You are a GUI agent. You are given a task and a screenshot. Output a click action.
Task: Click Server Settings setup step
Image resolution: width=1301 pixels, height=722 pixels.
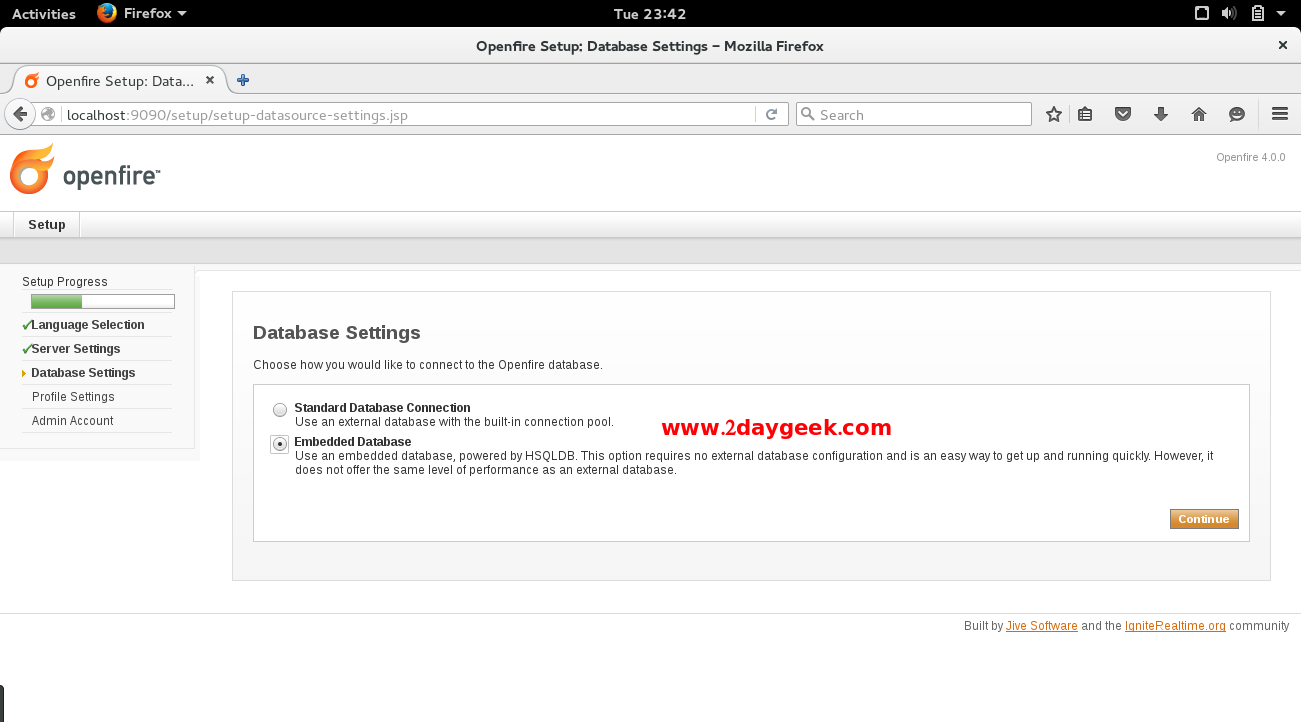(x=76, y=349)
